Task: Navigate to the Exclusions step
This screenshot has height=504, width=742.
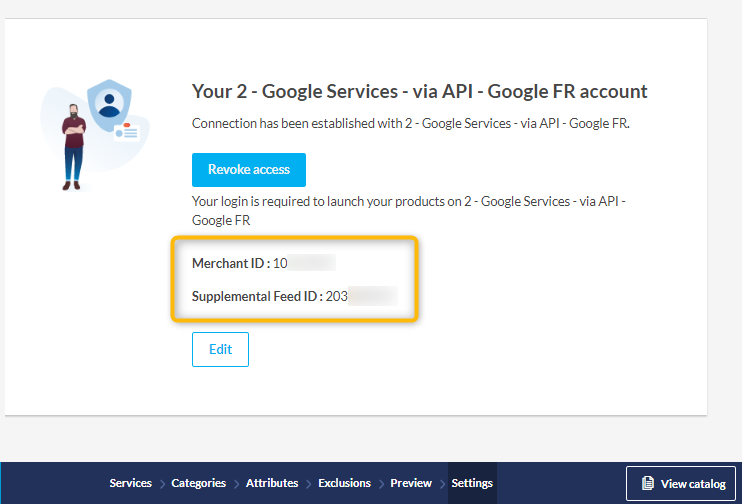Action: pyautogui.click(x=344, y=483)
